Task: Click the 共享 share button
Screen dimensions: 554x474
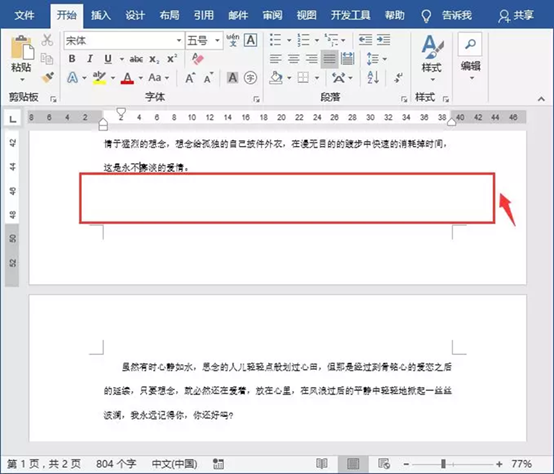Action: pos(515,16)
